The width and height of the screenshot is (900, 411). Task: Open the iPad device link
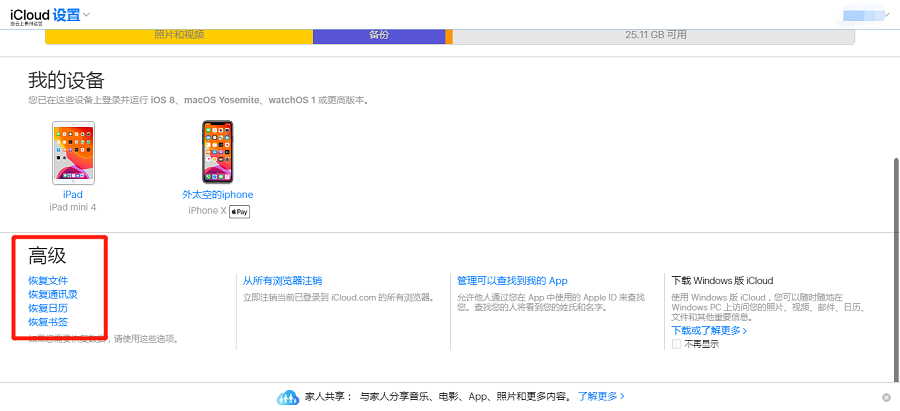point(73,195)
